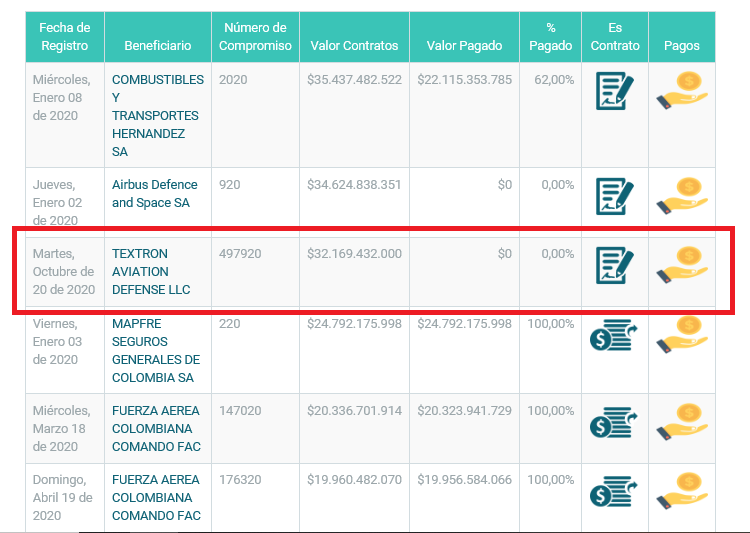750x533 pixels.
Task: Open TEXTRON AVIATION DEFENSE LLC link
Action: tap(151, 271)
